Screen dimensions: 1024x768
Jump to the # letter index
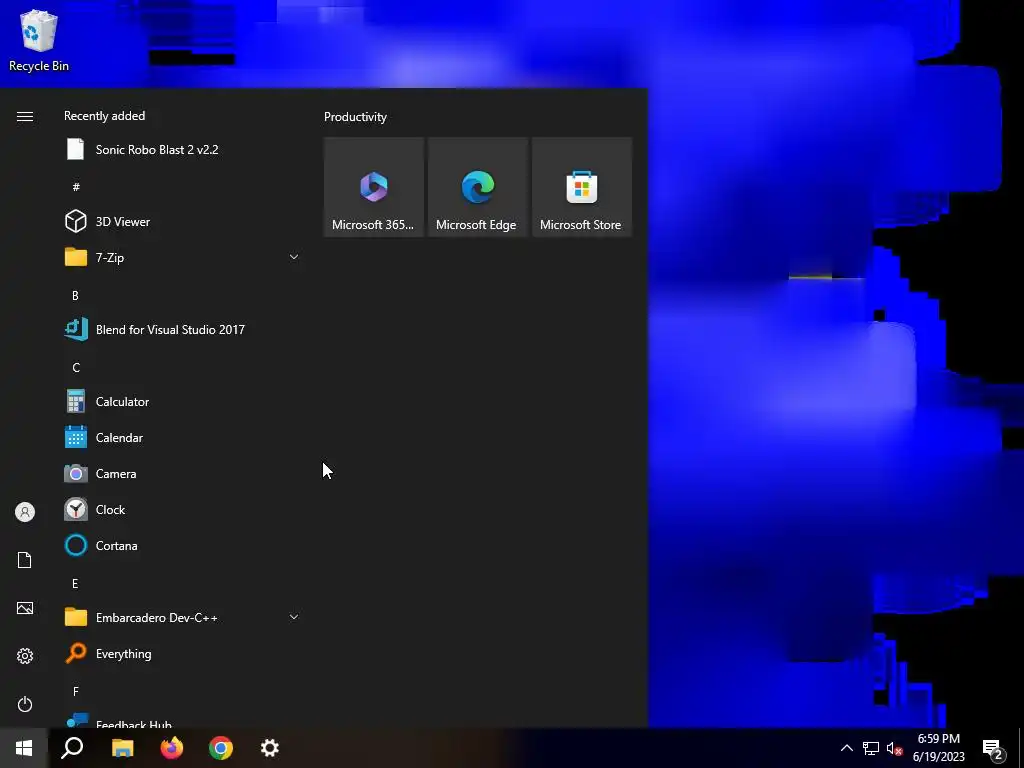point(76,187)
